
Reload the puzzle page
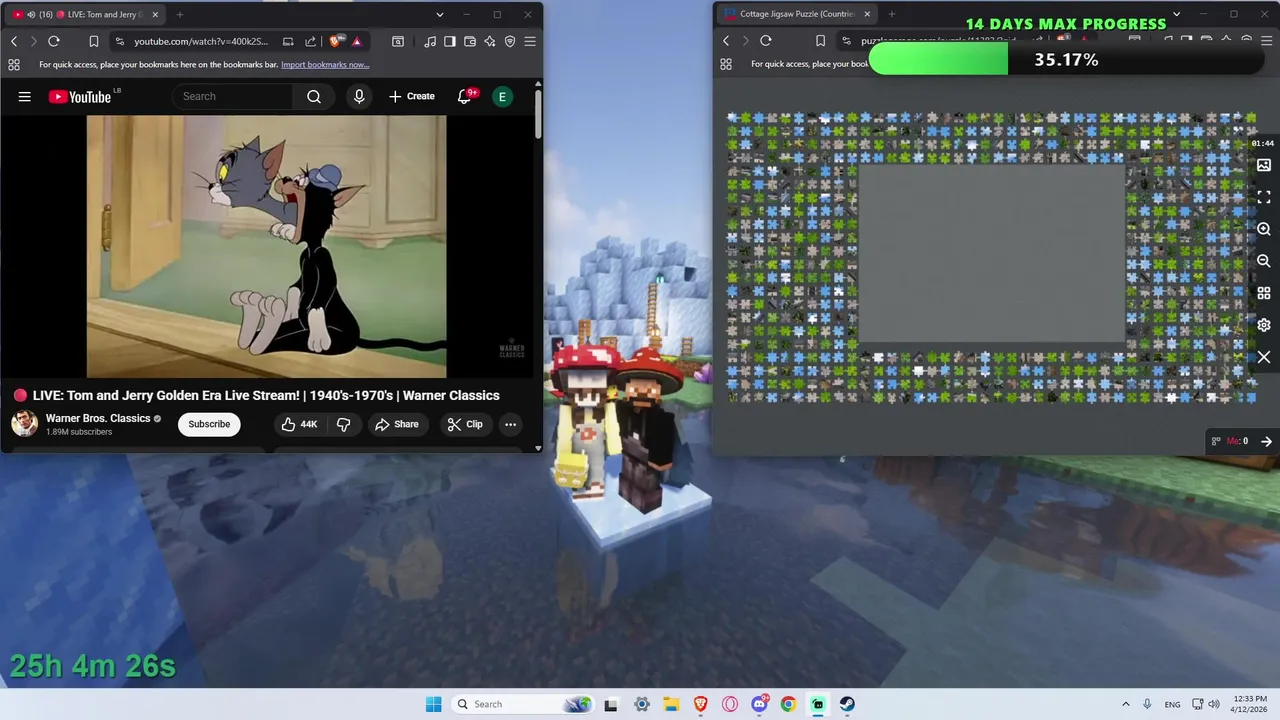pyautogui.click(x=766, y=41)
